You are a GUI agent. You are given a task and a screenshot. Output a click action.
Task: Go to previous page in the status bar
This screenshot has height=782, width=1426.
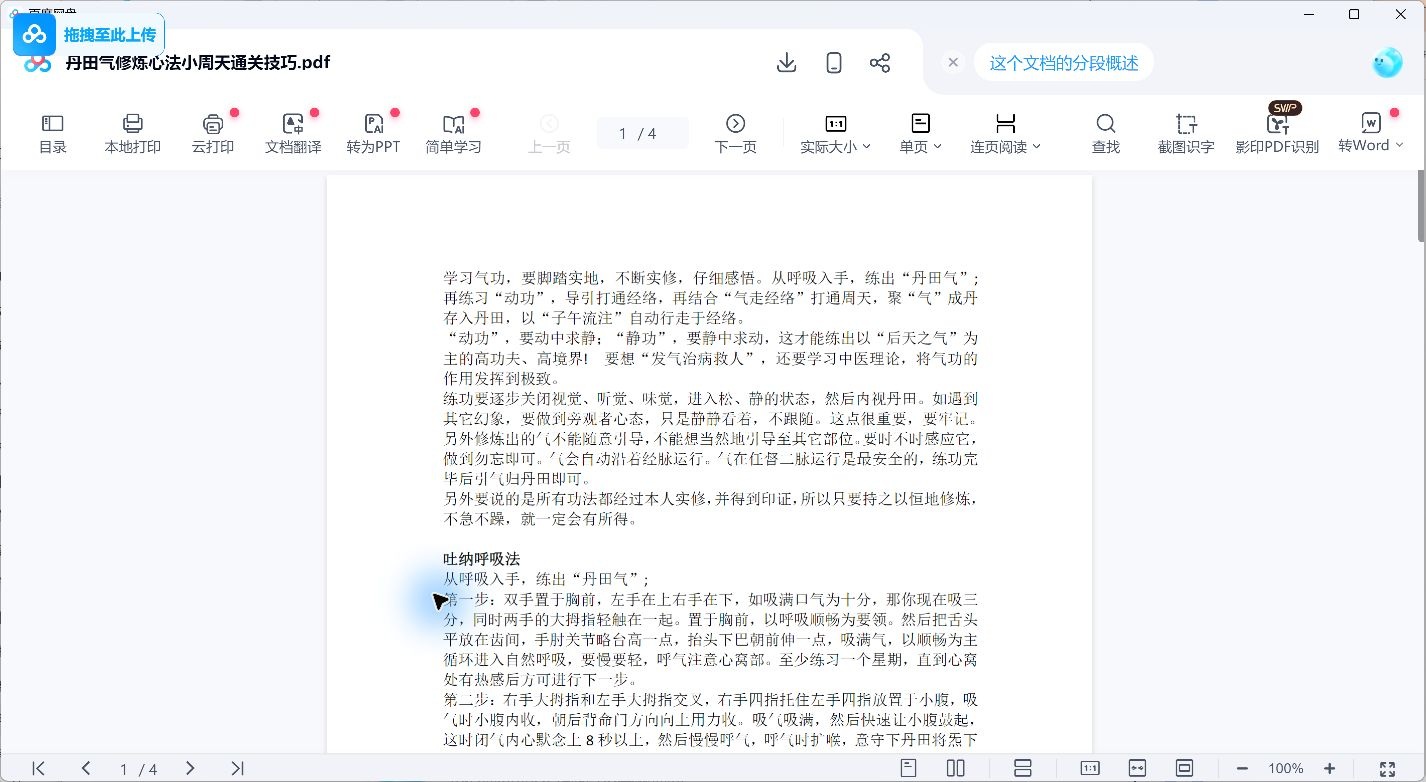(86, 768)
